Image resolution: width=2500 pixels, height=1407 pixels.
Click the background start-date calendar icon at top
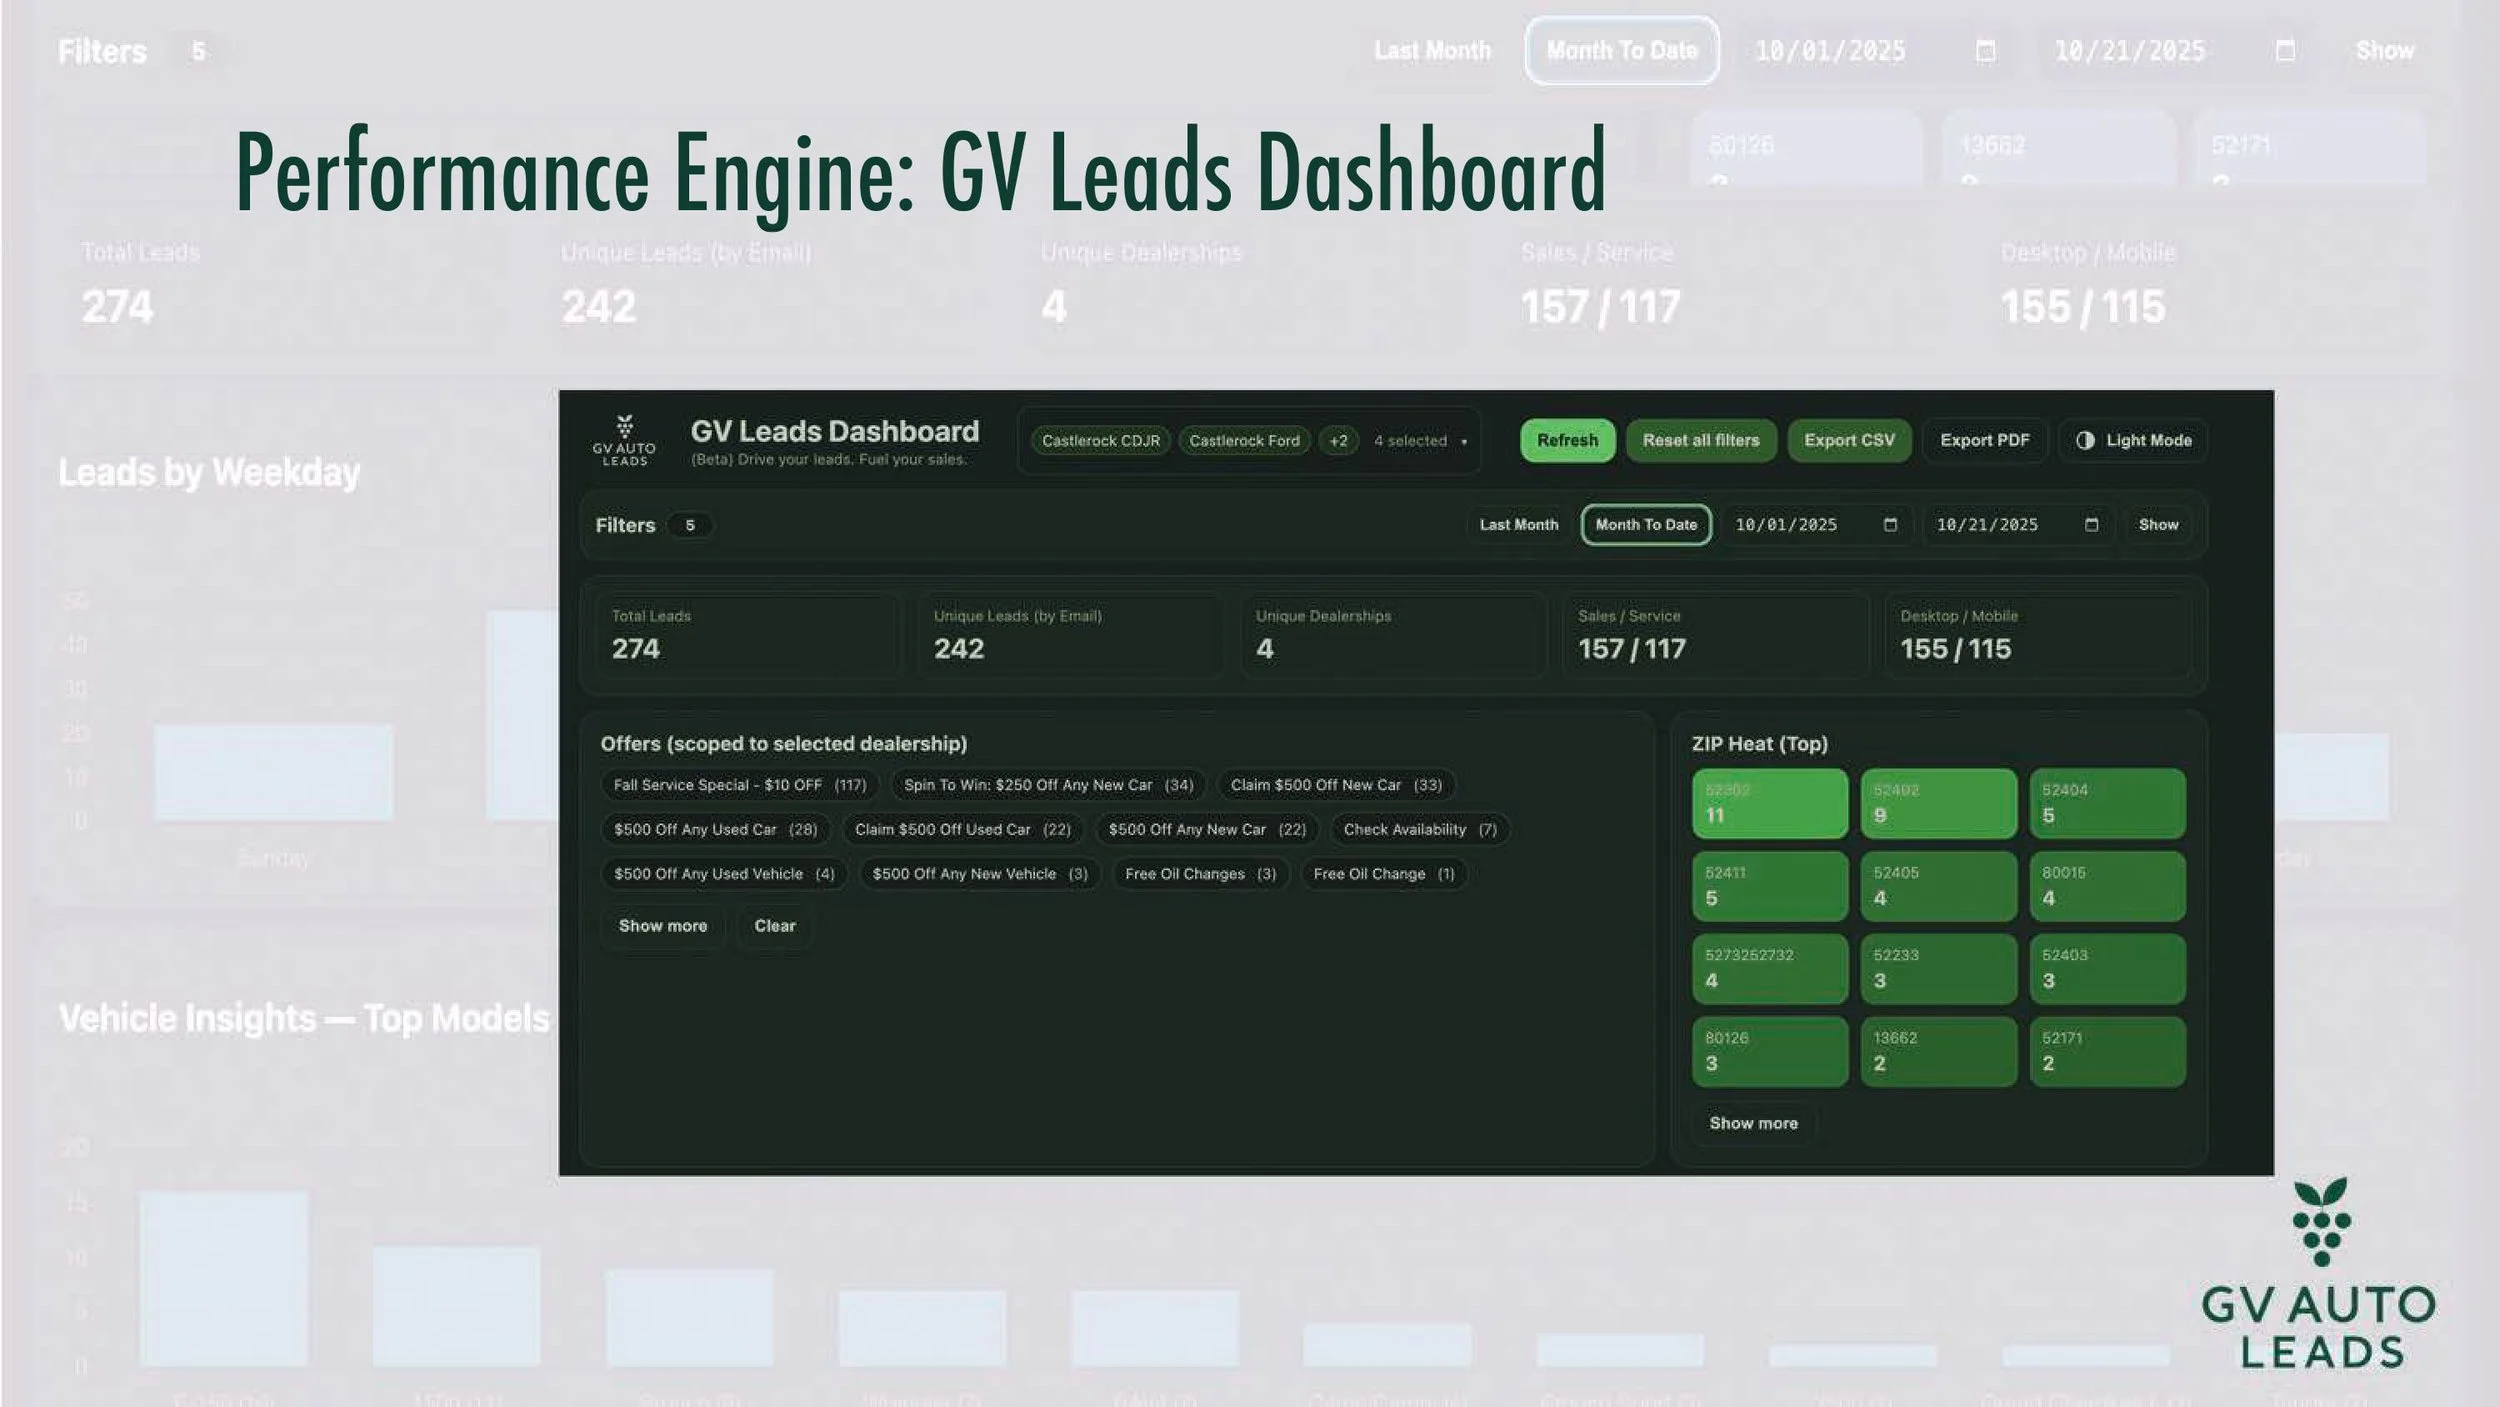tap(1986, 51)
